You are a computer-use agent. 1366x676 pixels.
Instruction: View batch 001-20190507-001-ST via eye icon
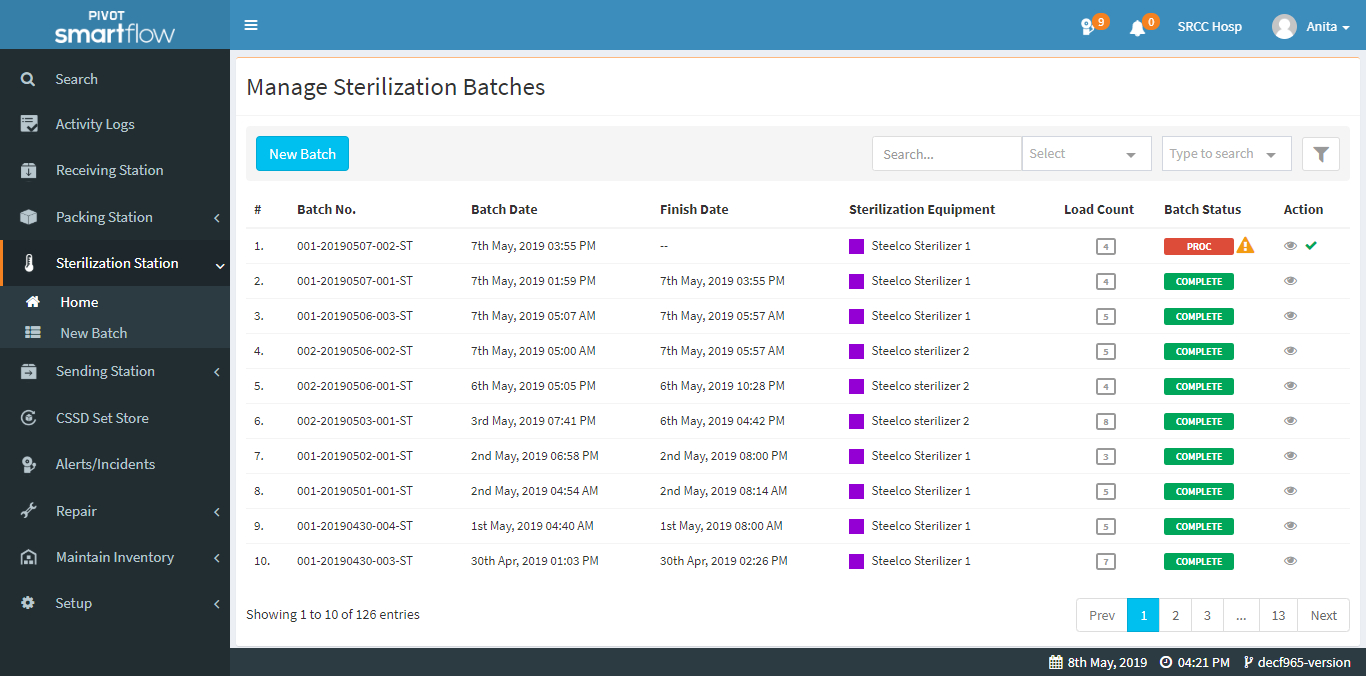(1291, 280)
